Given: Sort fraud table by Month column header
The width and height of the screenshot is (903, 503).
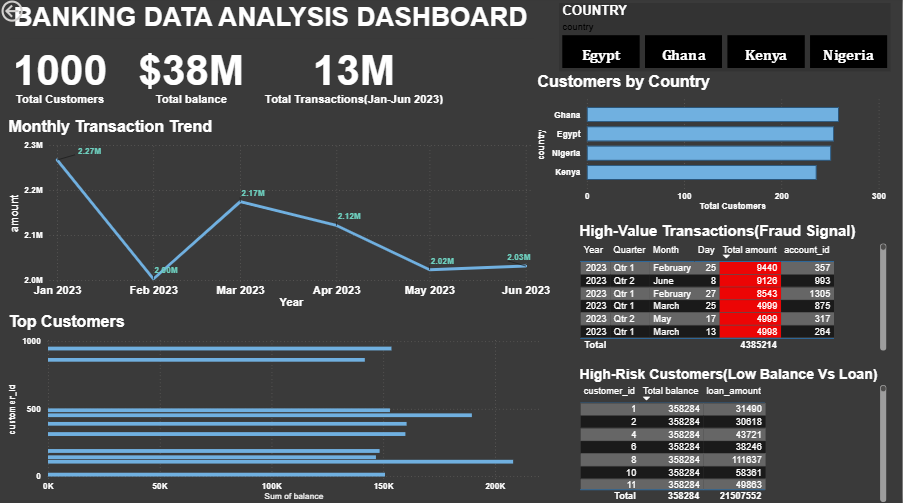Looking at the screenshot, I should 666,249.
